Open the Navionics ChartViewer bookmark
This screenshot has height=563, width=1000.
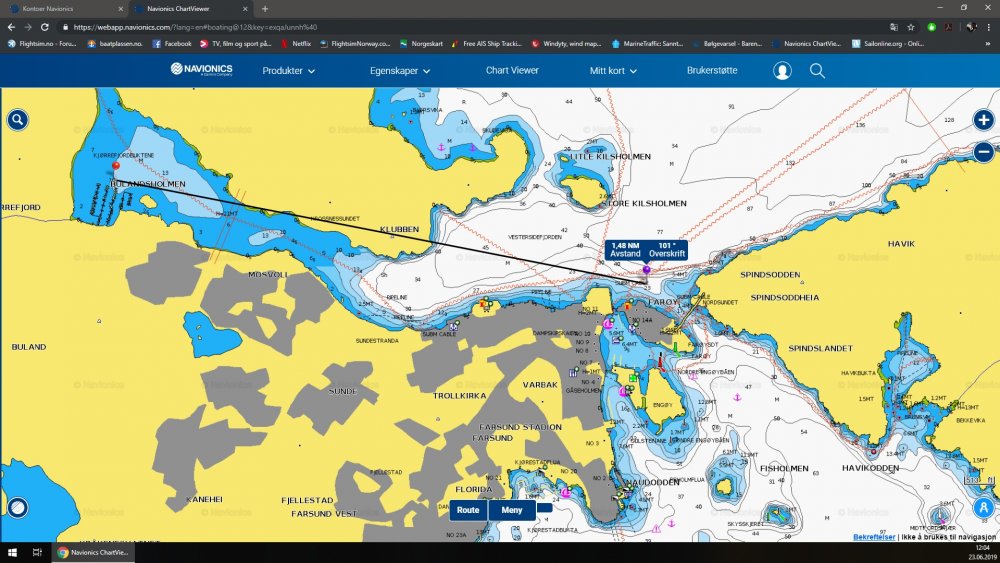click(x=807, y=44)
